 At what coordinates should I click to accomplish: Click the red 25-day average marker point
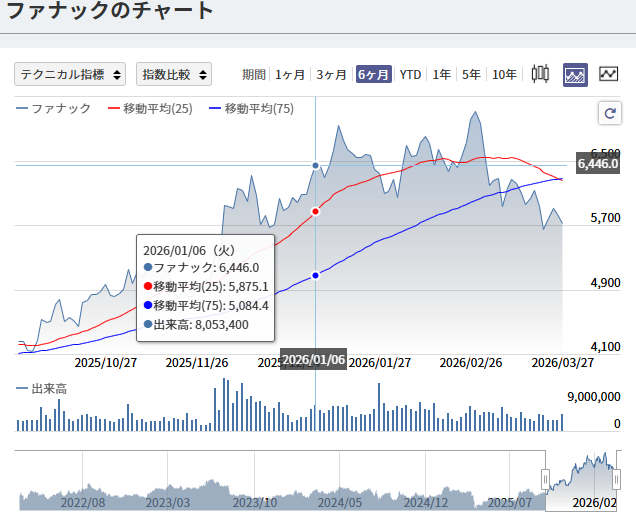pyautogui.click(x=316, y=211)
